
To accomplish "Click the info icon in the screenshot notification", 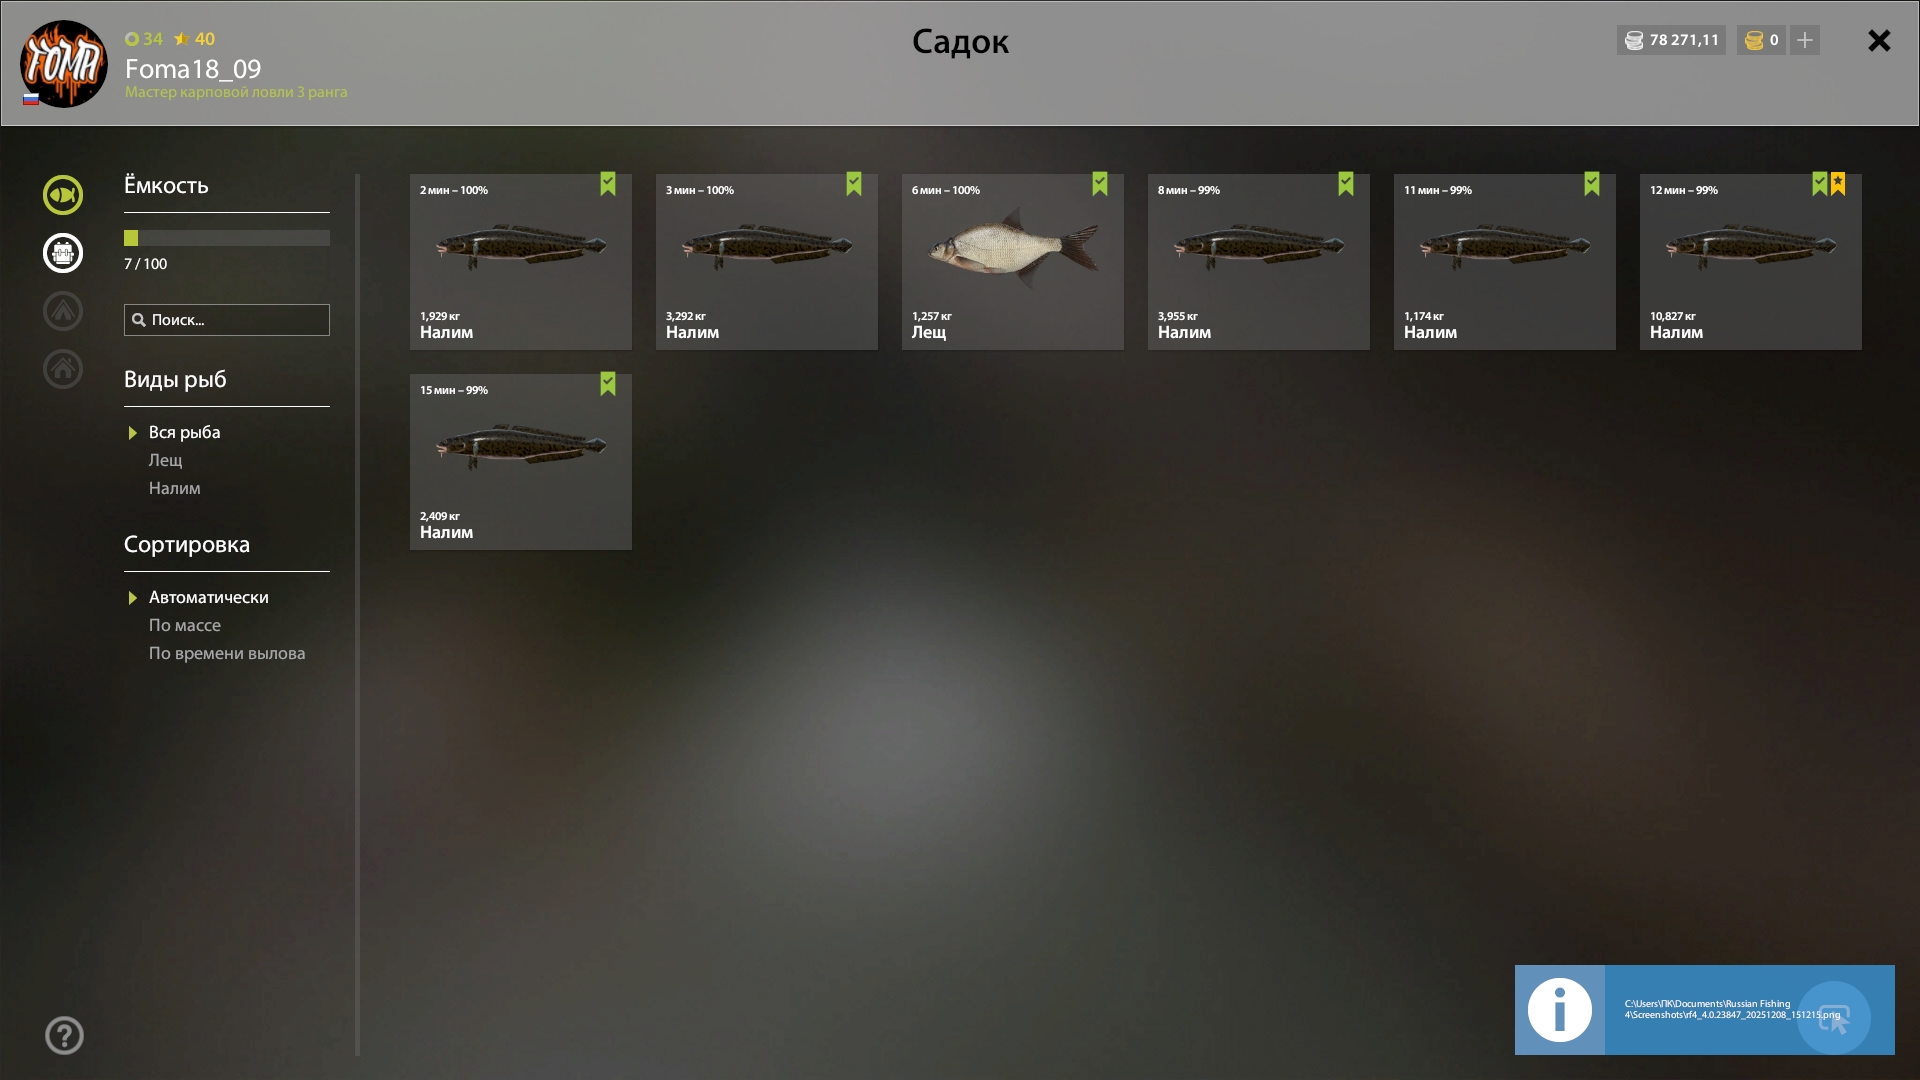I will coord(1560,1010).
